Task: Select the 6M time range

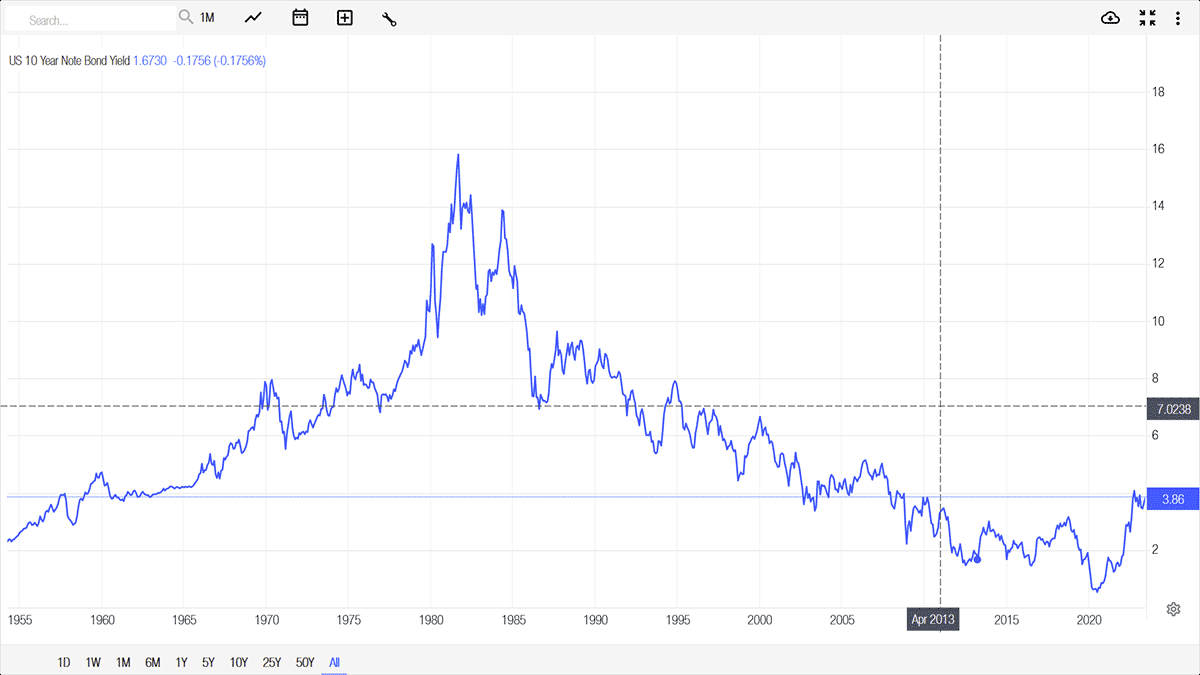Action: tap(153, 662)
